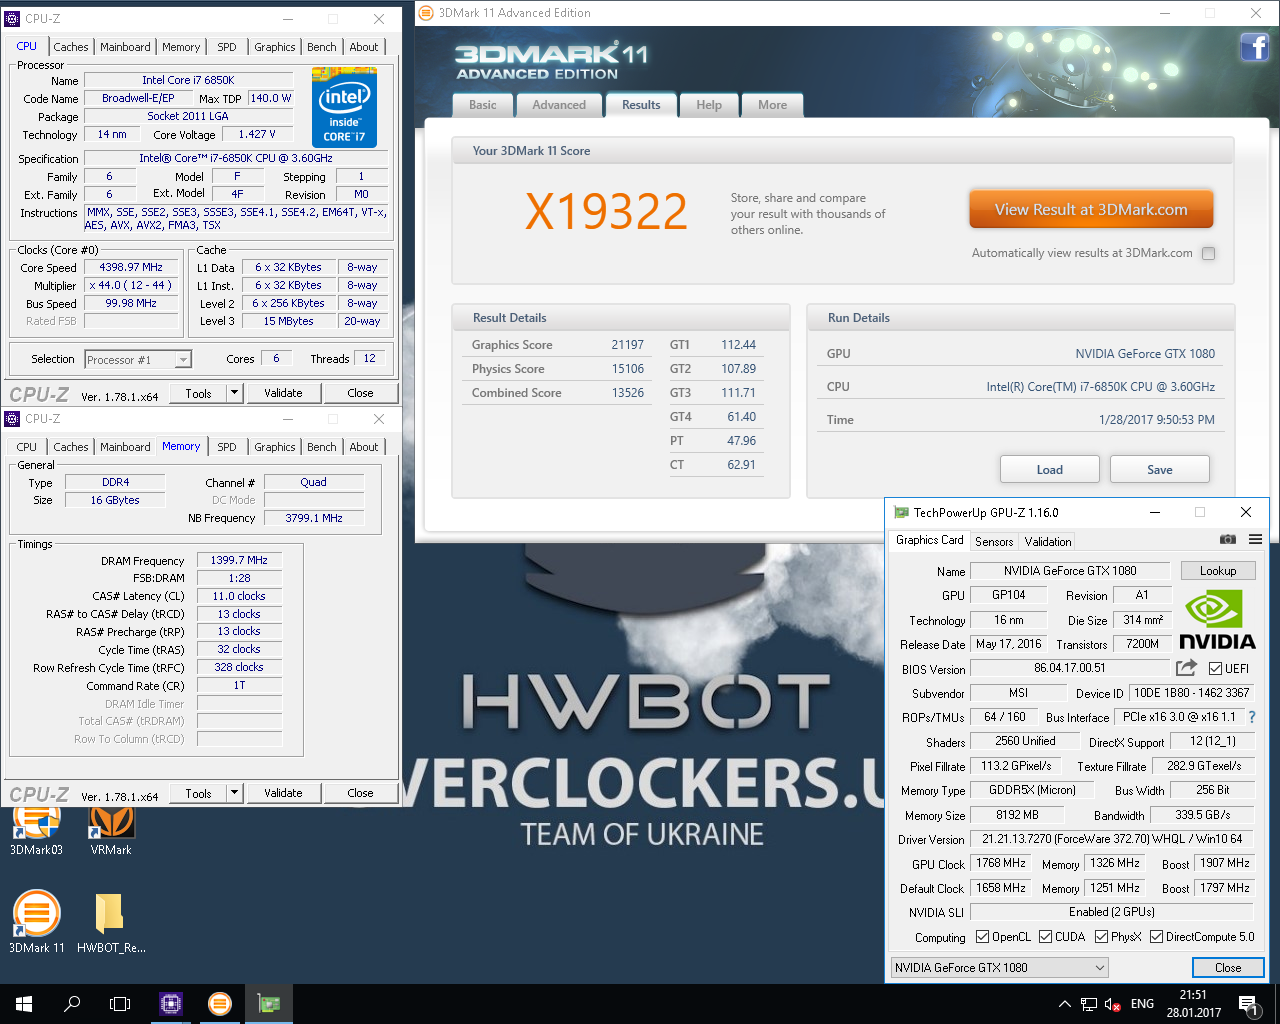This screenshot has height=1024, width=1280.
Task: Click the DRAM Frequency value 1399.7 MHz
Action: pos(239,561)
